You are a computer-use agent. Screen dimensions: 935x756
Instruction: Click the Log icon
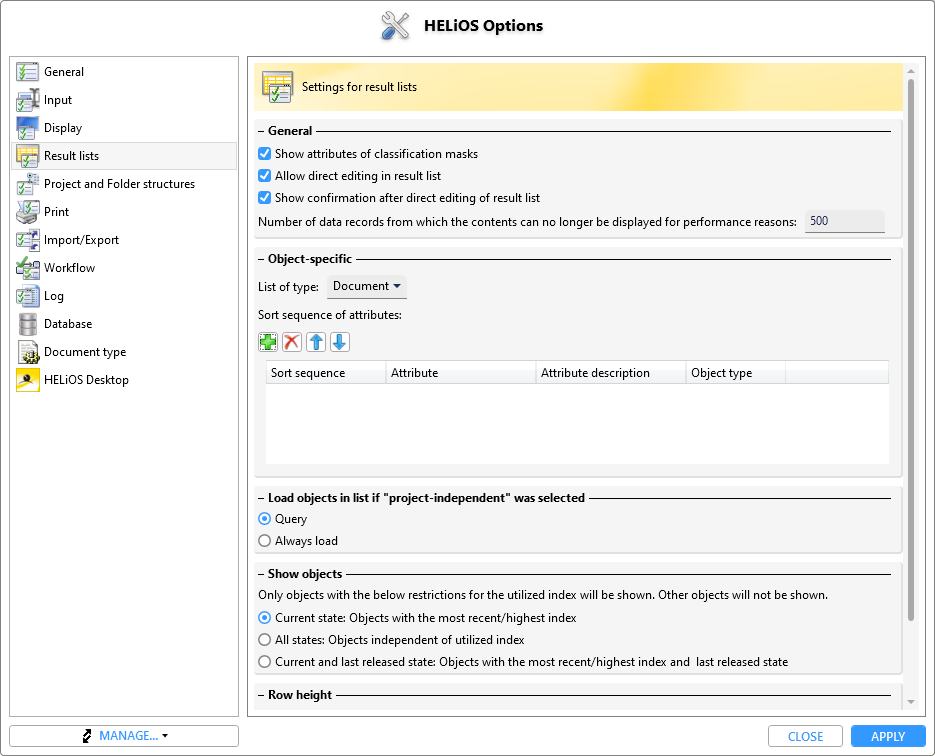[x=27, y=296]
